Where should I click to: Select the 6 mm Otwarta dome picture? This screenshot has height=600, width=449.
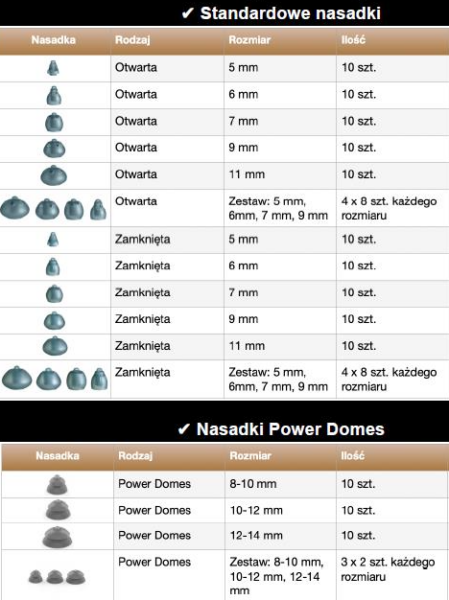54,95
